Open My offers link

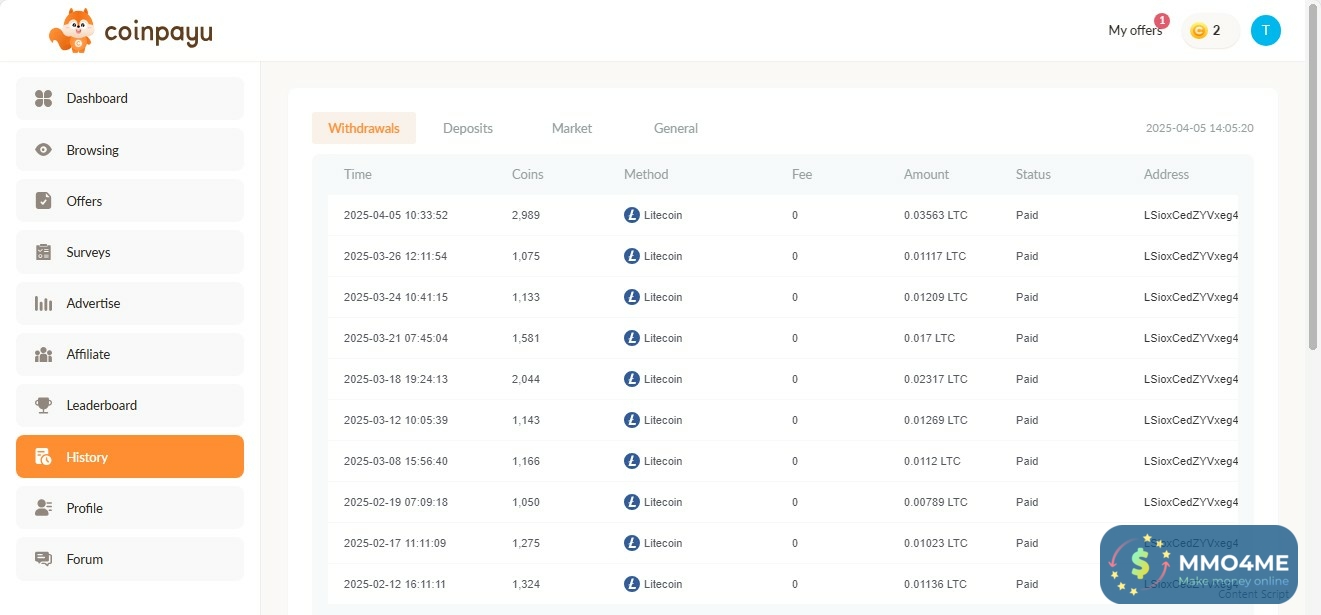pyautogui.click(x=1135, y=31)
